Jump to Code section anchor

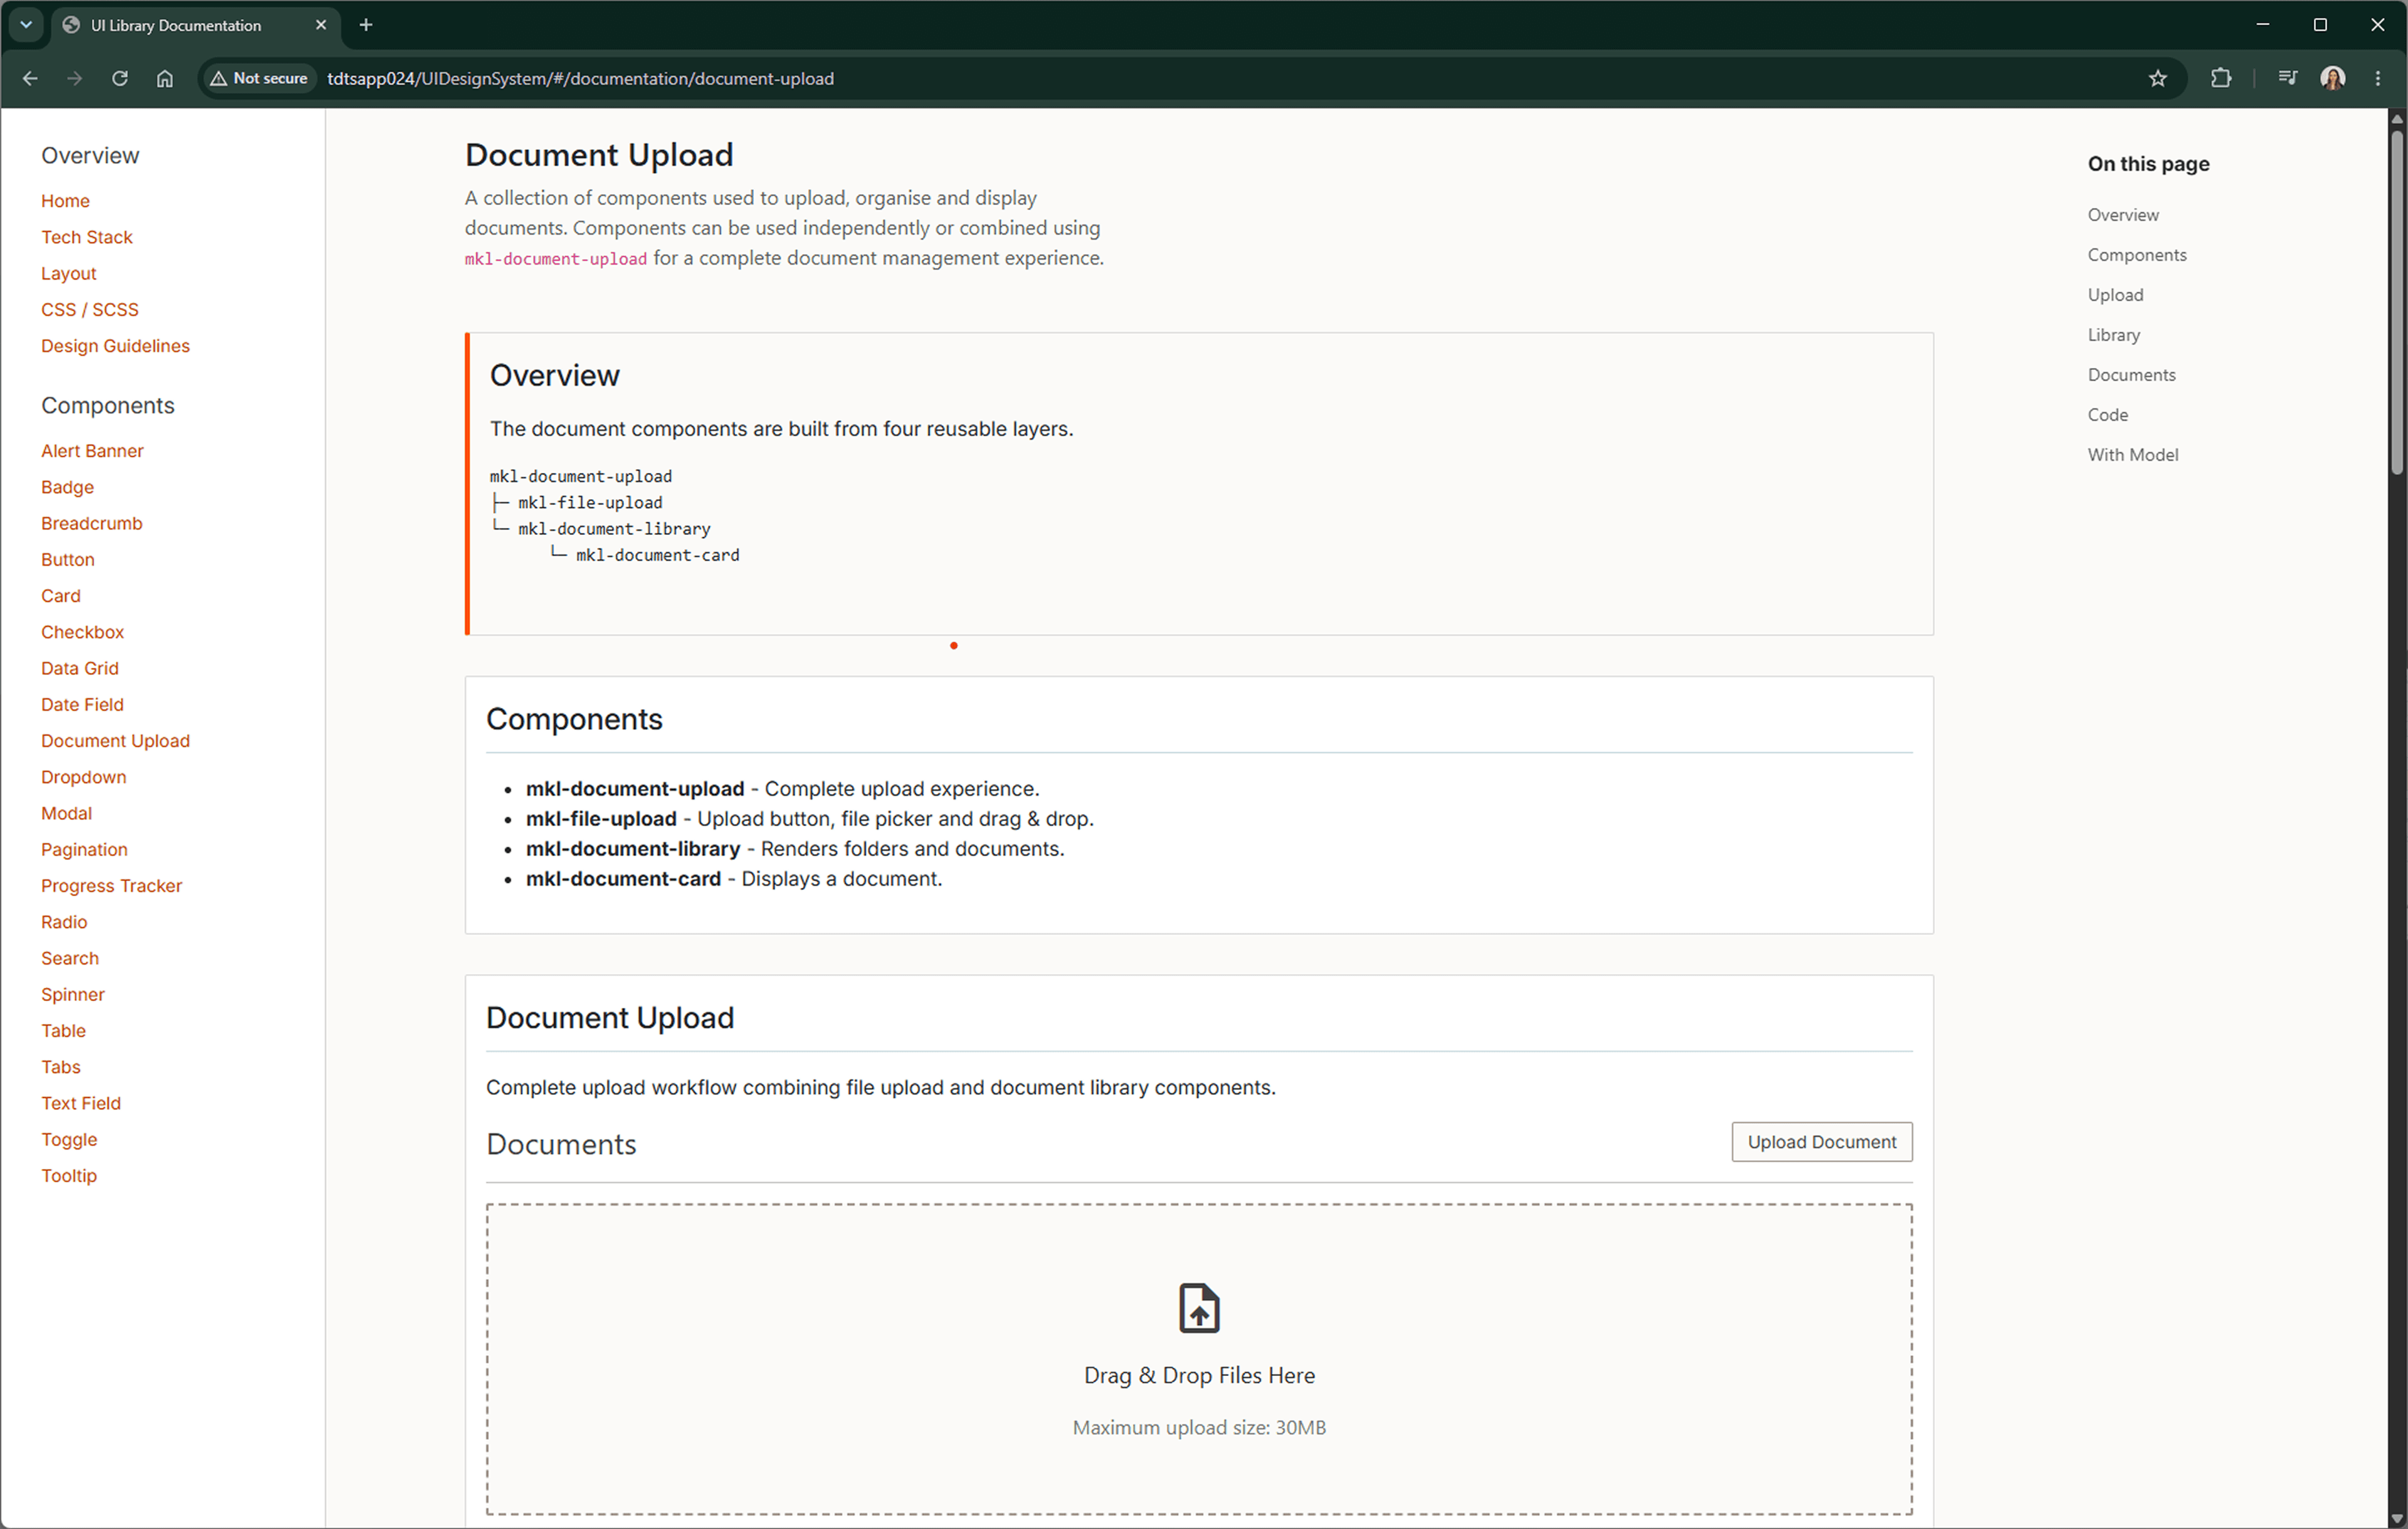click(x=2108, y=415)
